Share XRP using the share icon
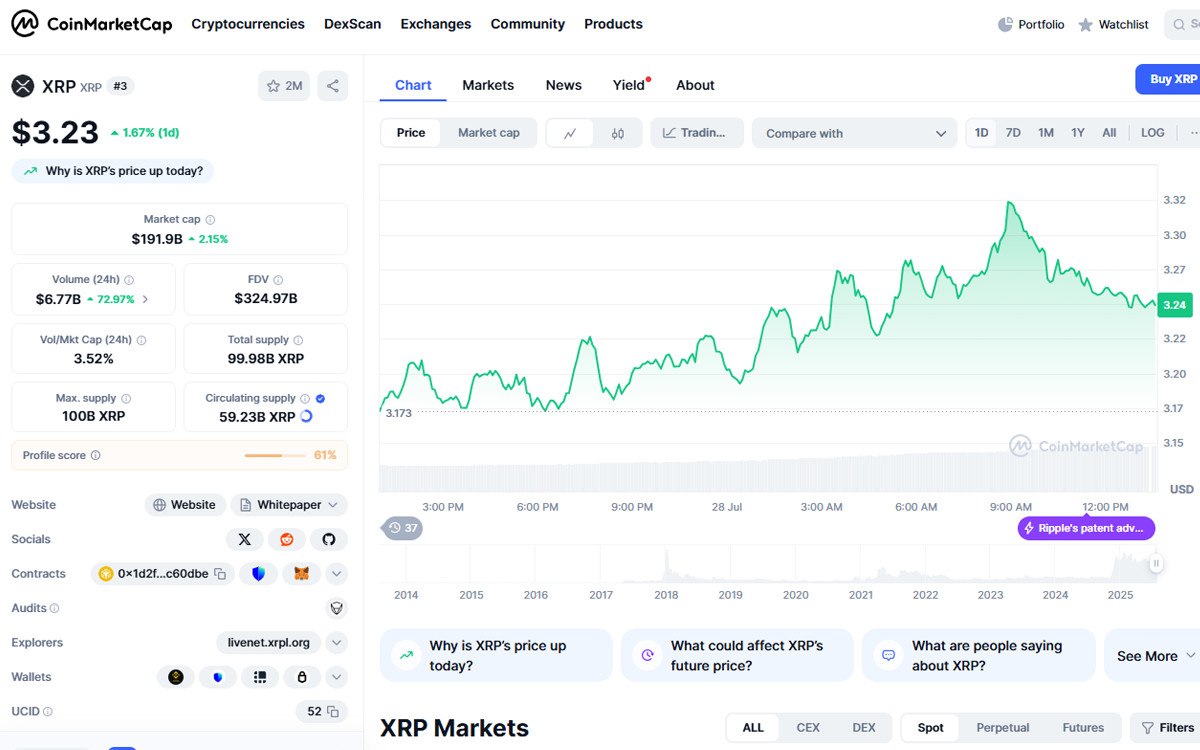The width and height of the screenshot is (1200, 750). 332,86
